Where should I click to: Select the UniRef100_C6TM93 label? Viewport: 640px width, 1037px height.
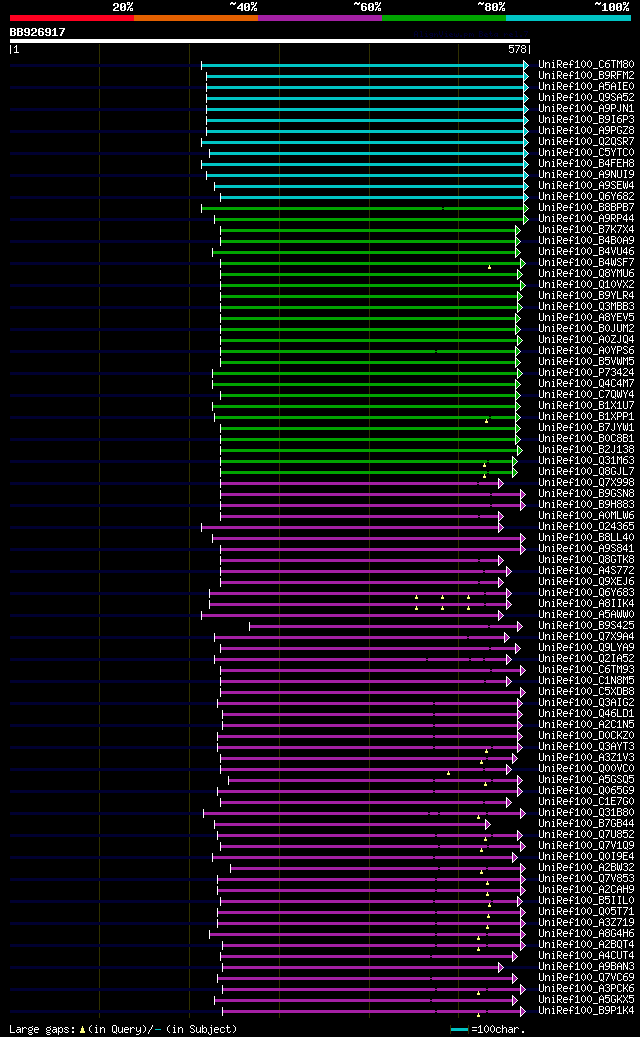(x=586, y=670)
